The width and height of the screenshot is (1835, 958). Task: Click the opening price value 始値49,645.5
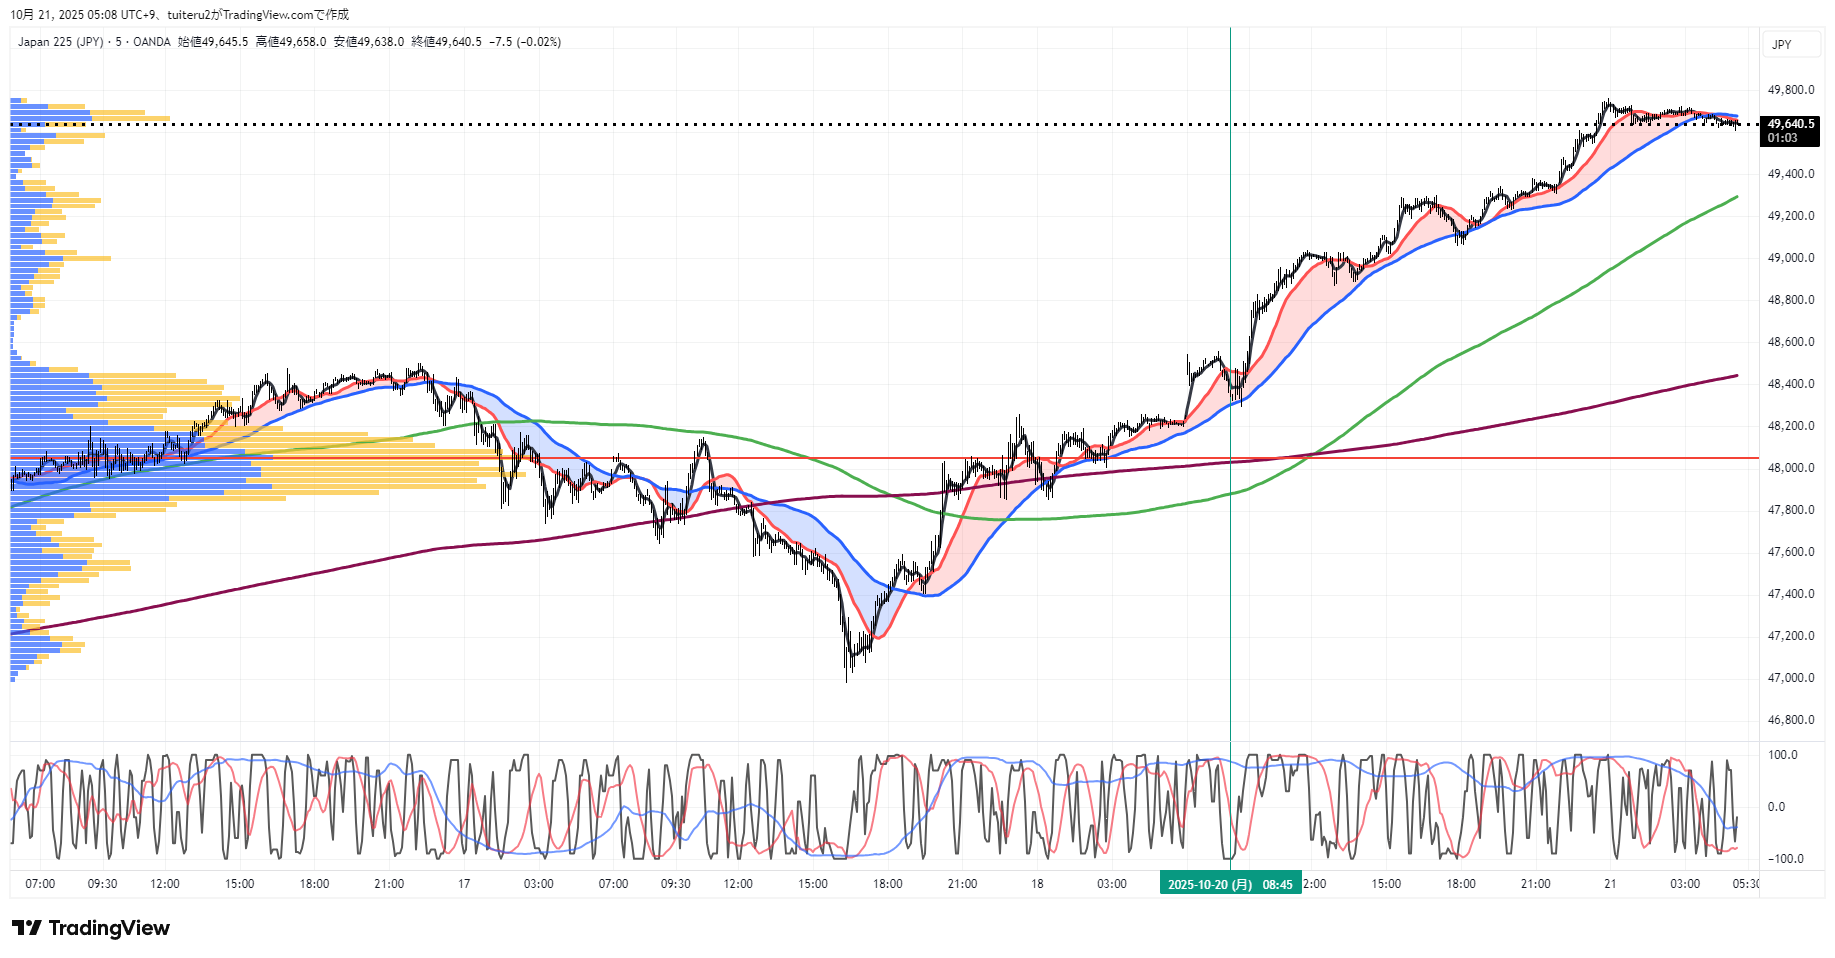tap(213, 42)
